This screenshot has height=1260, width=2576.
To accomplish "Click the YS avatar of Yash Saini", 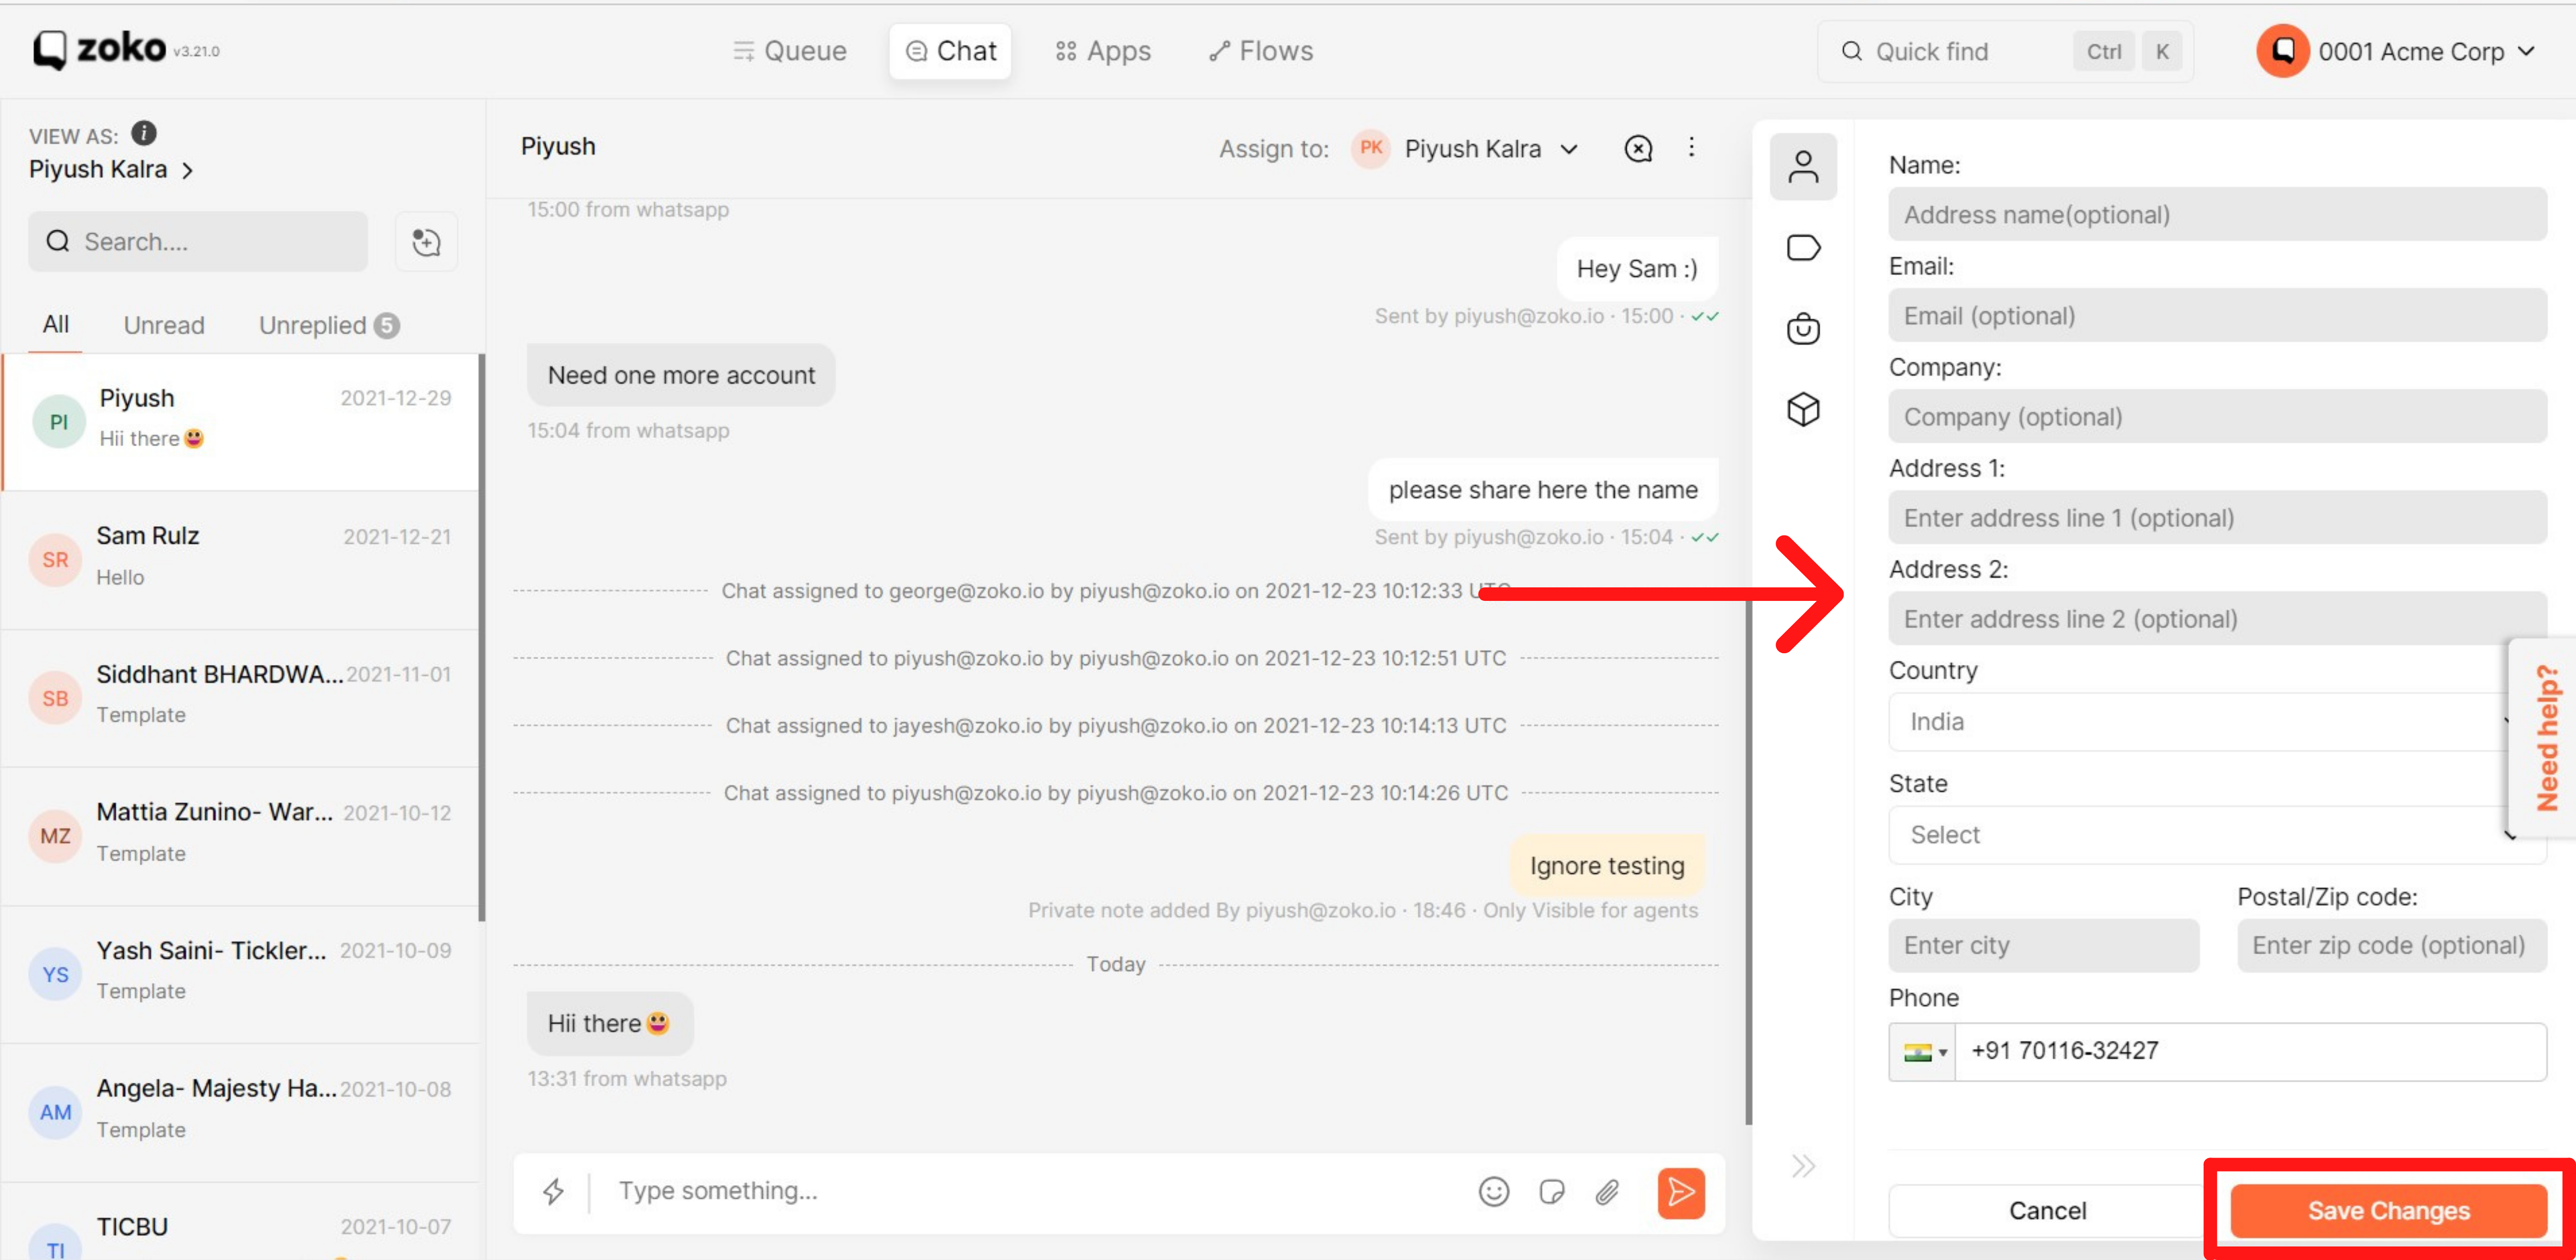I will (x=56, y=974).
